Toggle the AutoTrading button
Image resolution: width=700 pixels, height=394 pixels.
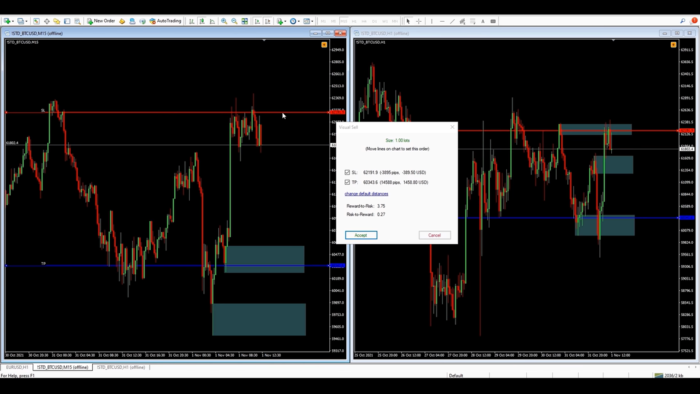(x=165, y=21)
